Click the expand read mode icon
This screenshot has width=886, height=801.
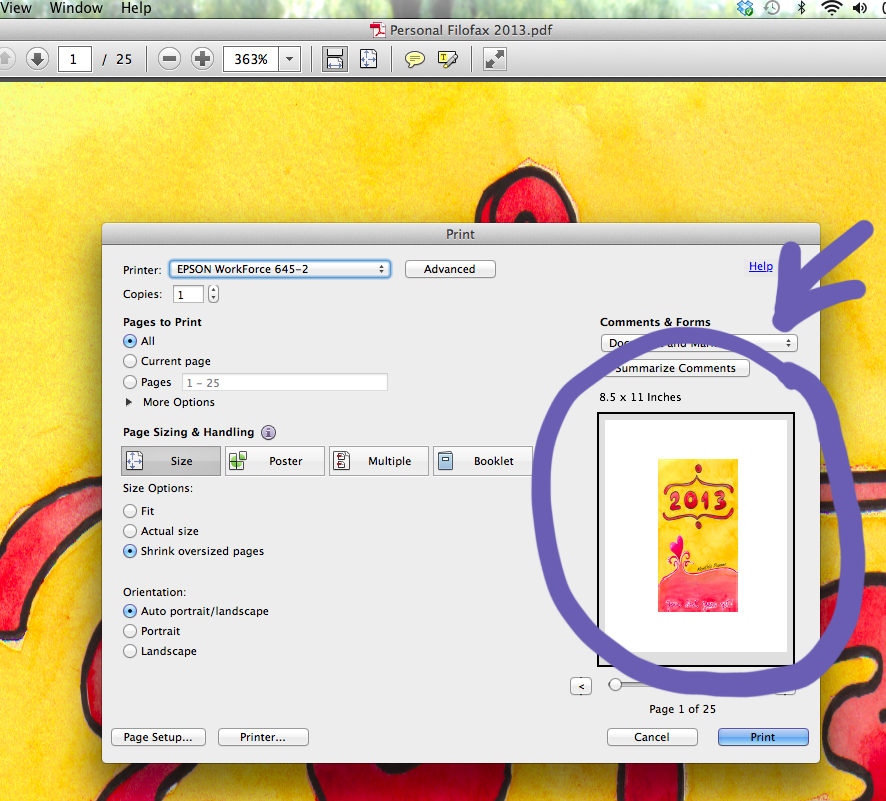pos(494,59)
